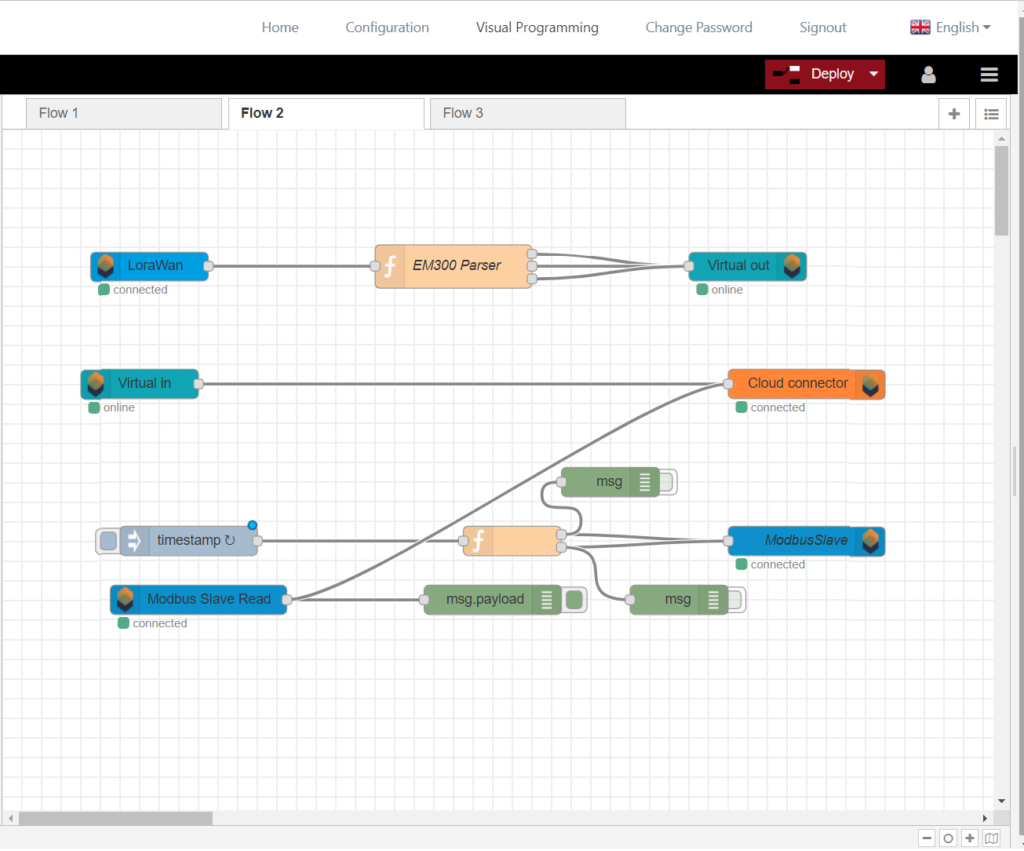The image size is (1024, 851).
Task: Toggle the upper msg debug node
Action: pyautogui.click(x=667, y=482)
